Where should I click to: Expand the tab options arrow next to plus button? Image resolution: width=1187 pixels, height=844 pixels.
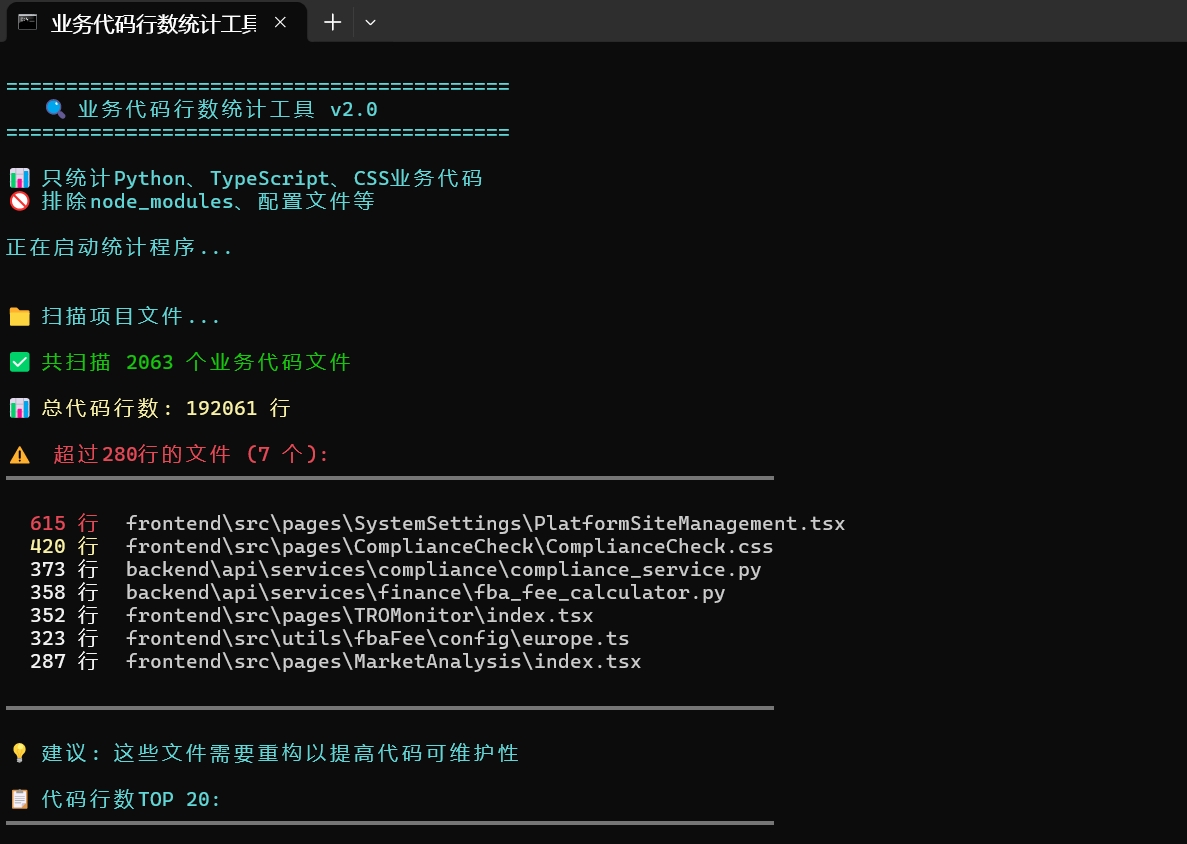coord(370,22)
